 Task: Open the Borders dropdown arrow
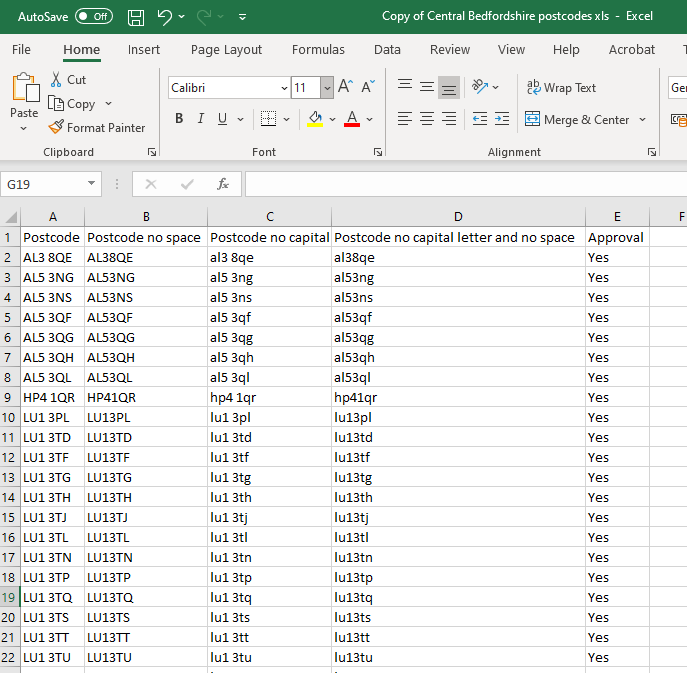[287, 119]
